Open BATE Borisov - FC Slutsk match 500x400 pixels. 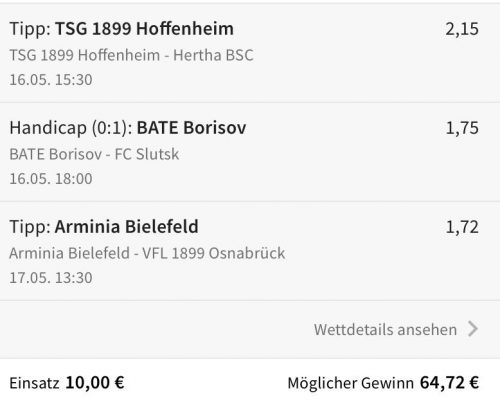(94, 154)
